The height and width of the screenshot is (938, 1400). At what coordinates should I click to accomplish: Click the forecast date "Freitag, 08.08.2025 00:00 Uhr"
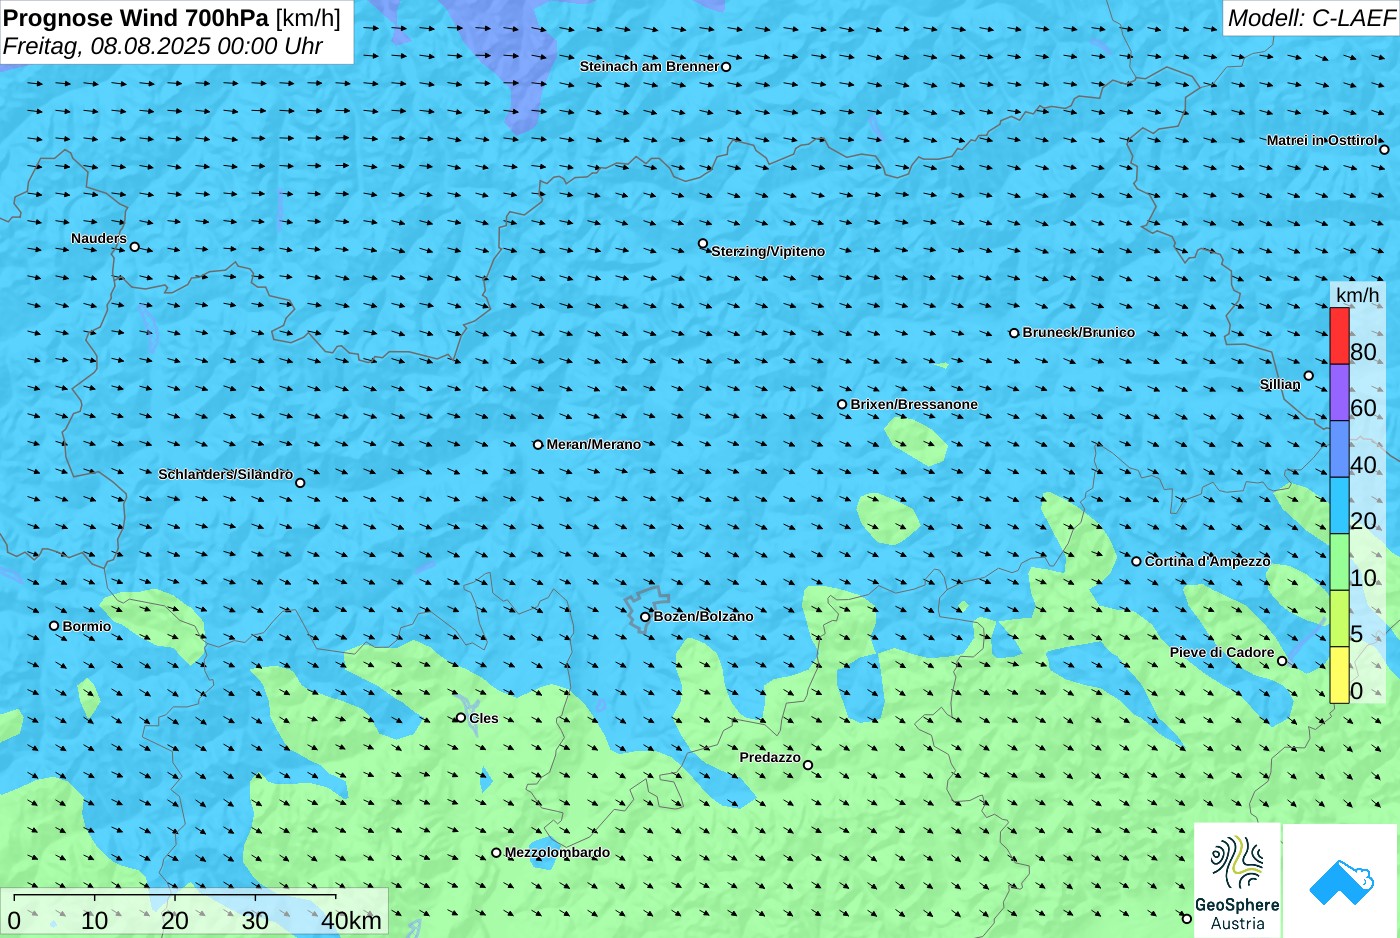click(163, 46)
